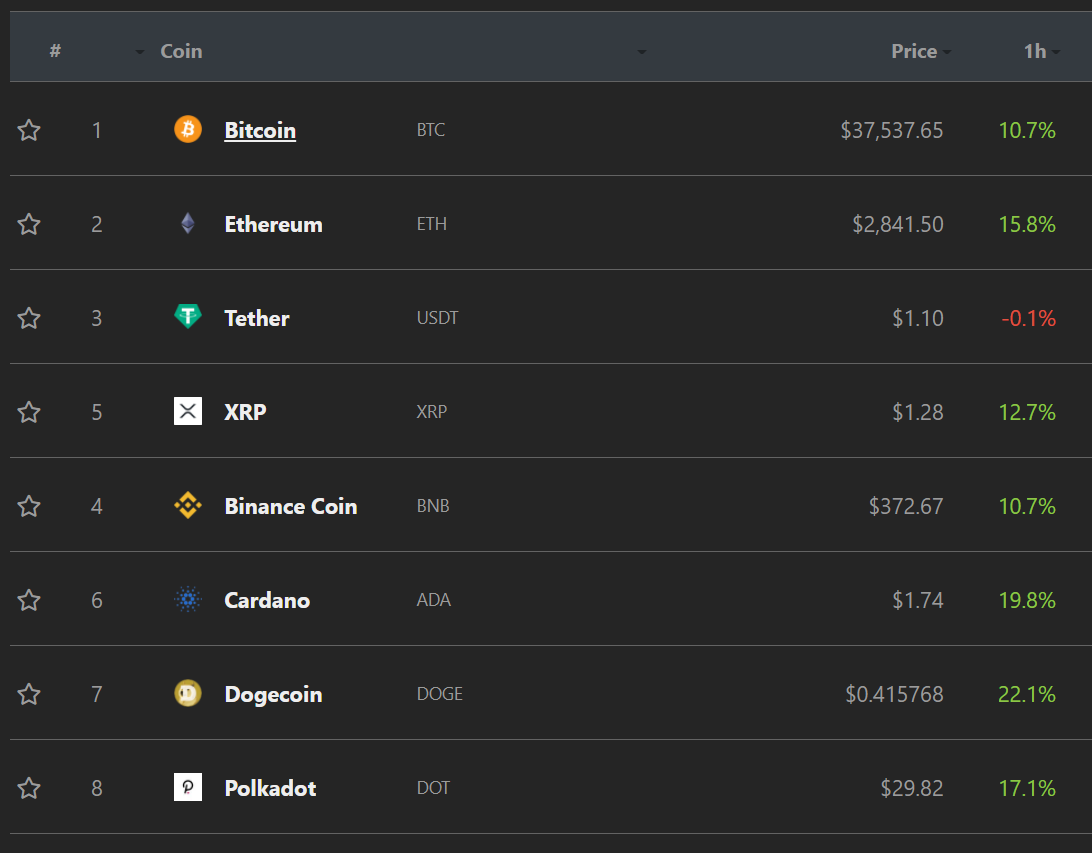Open the Cardano coin page link
The width and height of the screenshot is (1092, 853).
coord(267,600)
